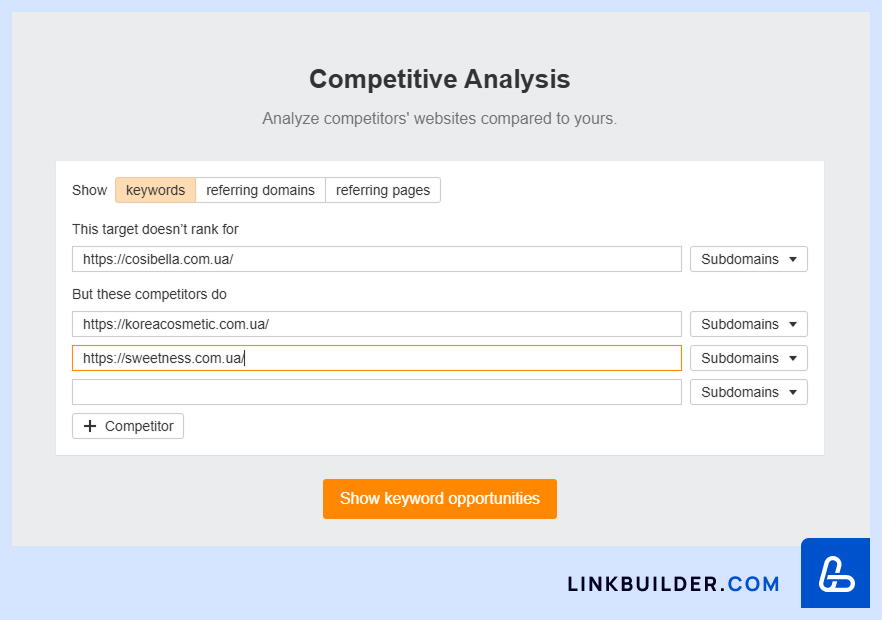Click the LINKBUILDER.COM text link
882x620 pixels.
[673, 584]
